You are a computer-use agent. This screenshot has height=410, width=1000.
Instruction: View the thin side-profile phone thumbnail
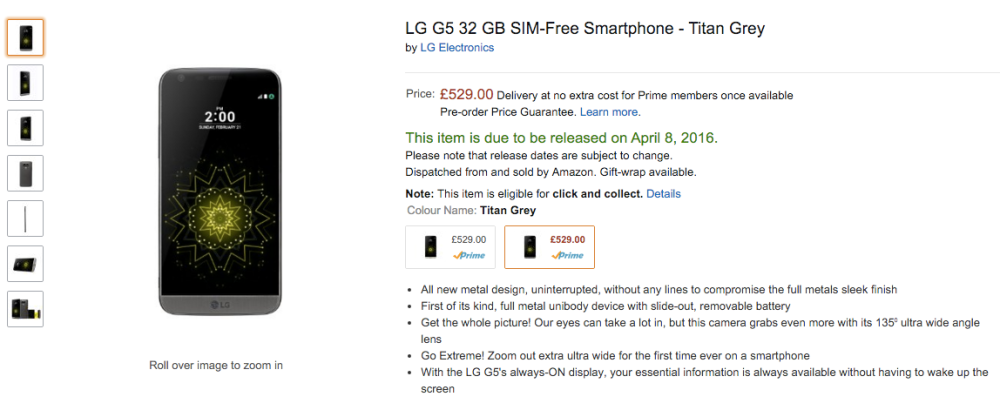point(25,218)
